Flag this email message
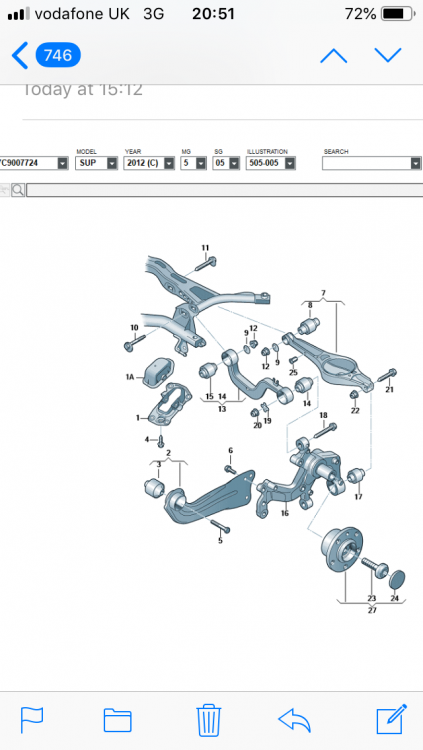The width and height of the screenshot is (423, 750). (x=32, y=720)
